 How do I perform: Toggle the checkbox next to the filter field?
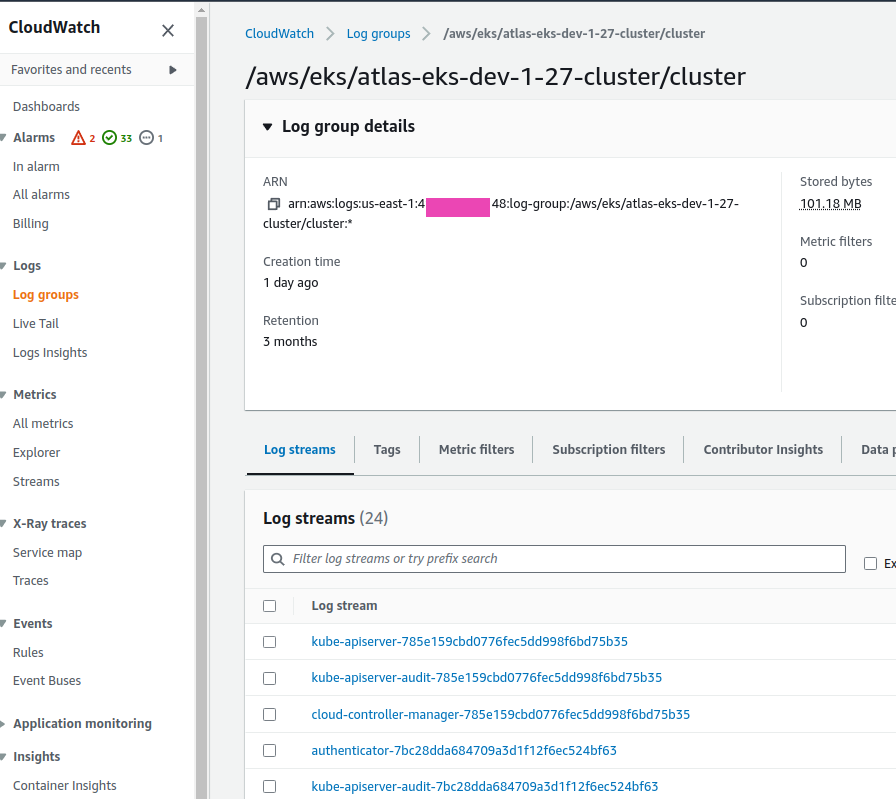tap(870, 564)
